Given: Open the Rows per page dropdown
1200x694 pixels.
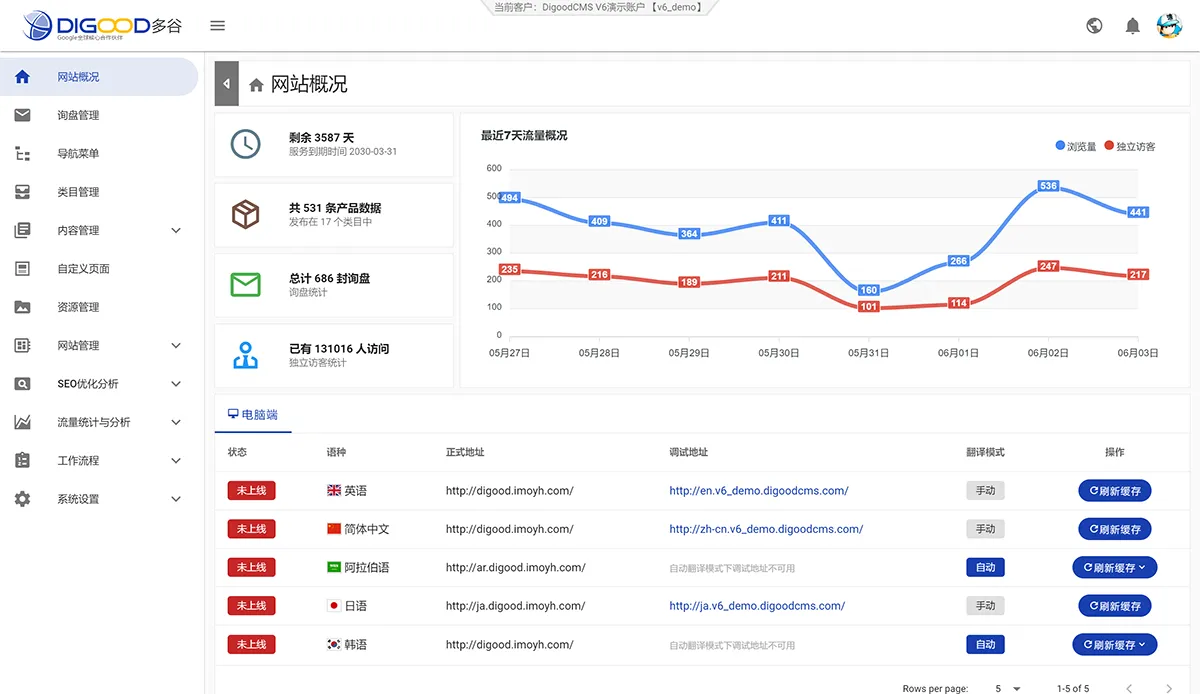Looking at the screenshot, I should (x=1008, y=688).
